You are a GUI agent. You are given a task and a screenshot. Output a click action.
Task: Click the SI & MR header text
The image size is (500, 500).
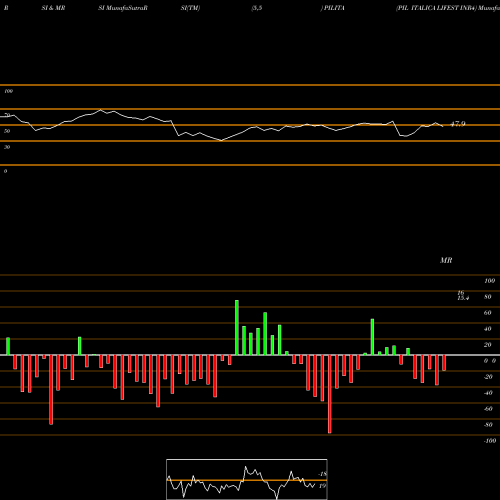tap(53, 8)
